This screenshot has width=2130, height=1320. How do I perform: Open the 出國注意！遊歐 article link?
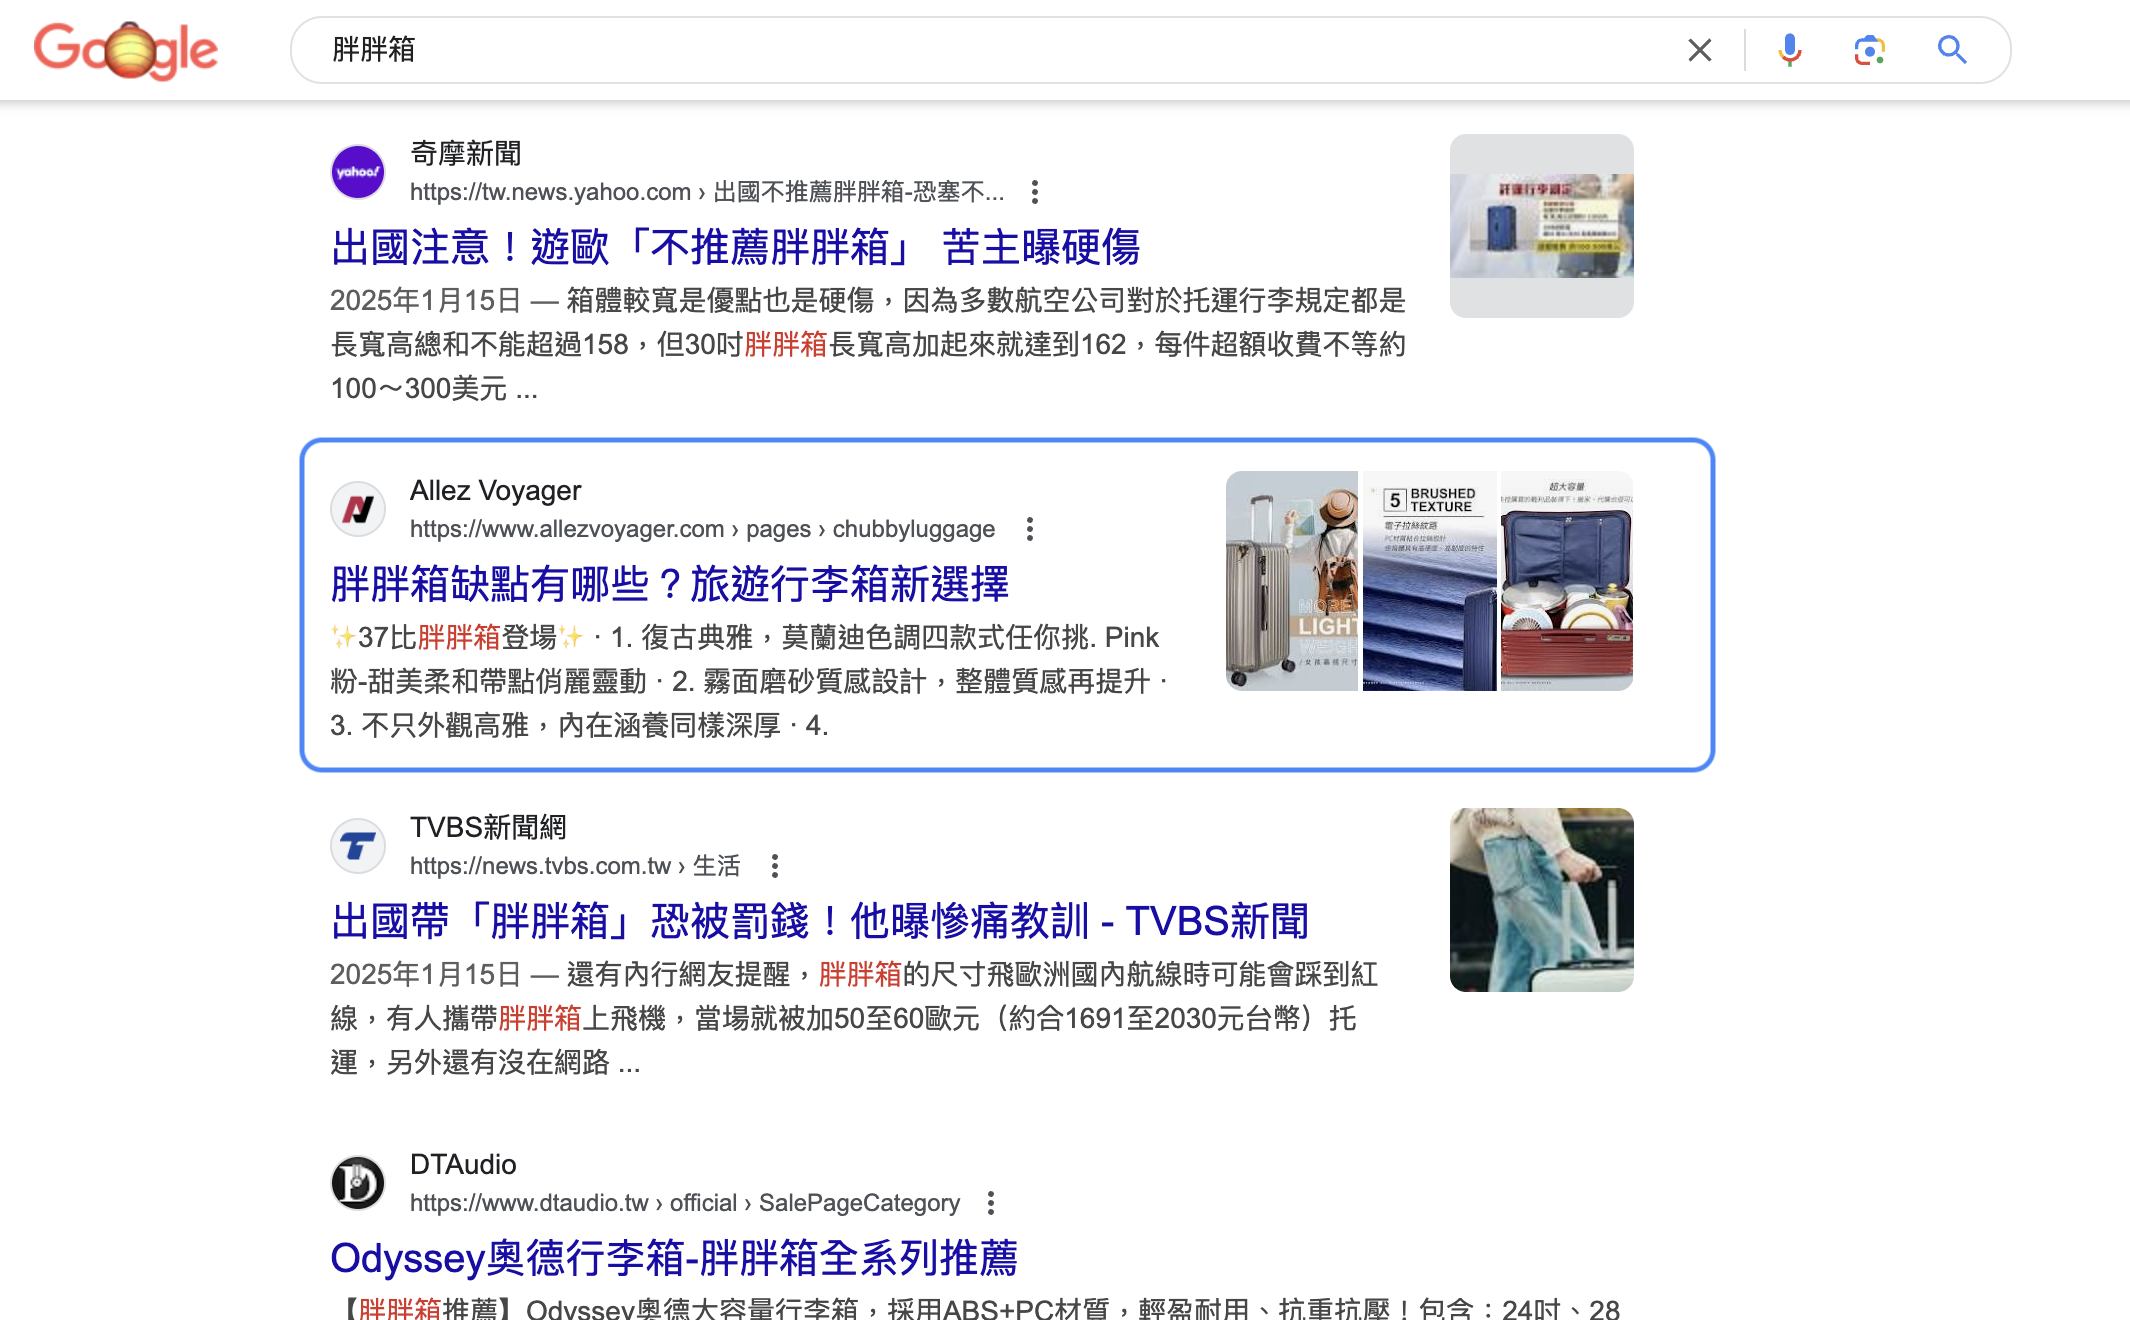coord(735,247)
